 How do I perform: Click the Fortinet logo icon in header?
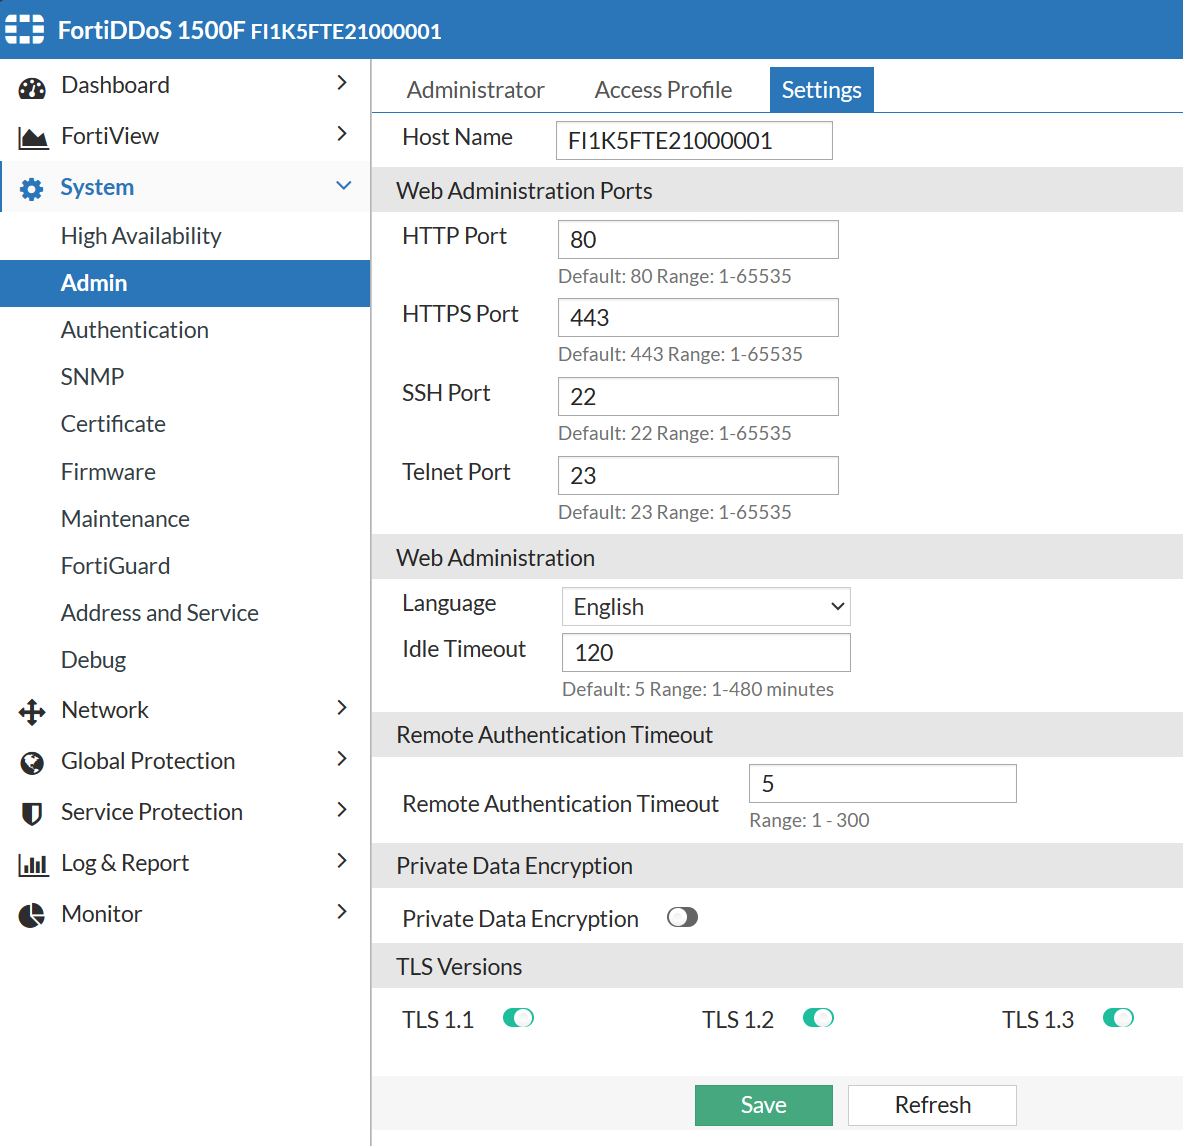pyautogui.click(x=25, y=29)
